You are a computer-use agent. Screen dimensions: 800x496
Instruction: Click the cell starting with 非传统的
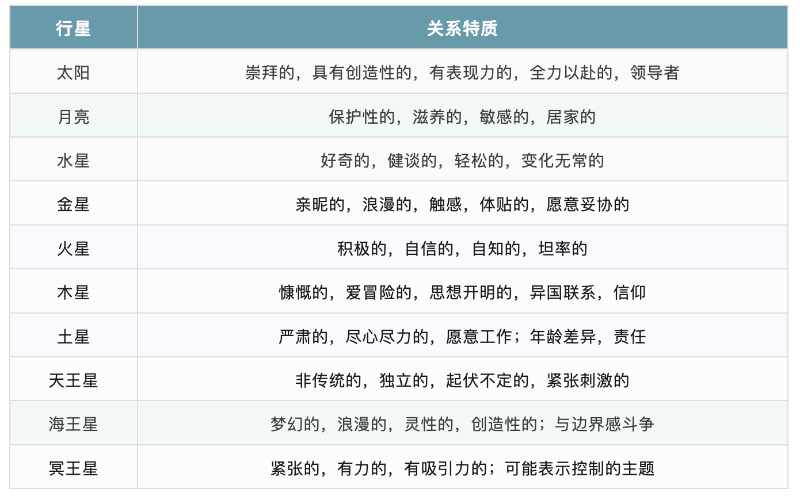462,381
